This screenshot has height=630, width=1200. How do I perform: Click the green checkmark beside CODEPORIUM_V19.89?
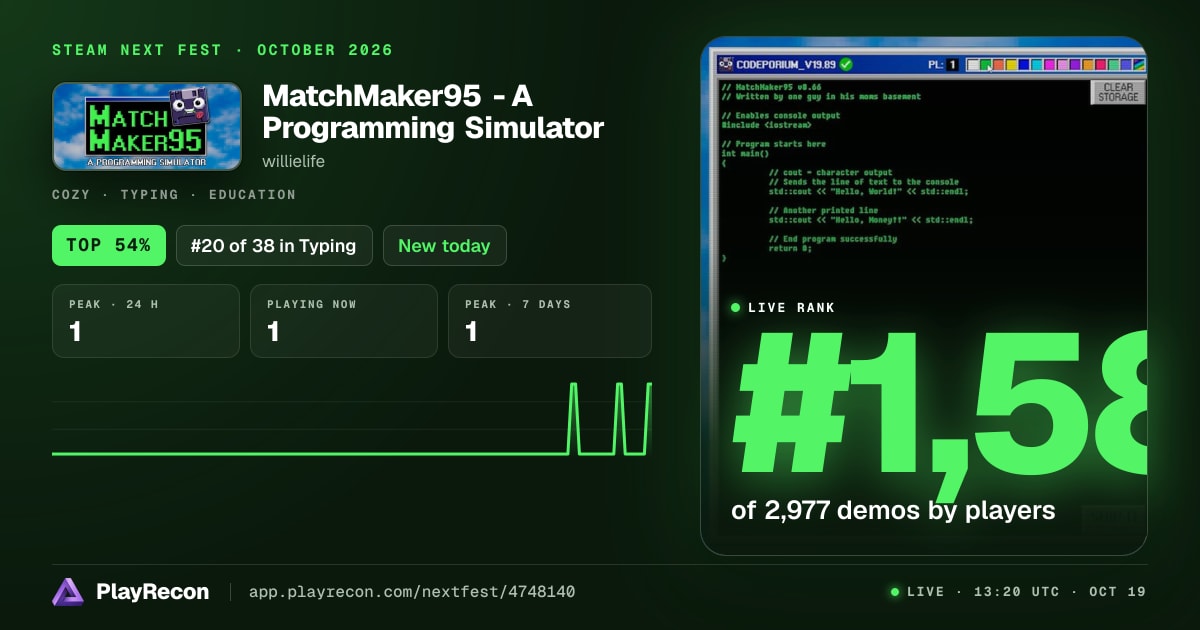coord(846,64)
